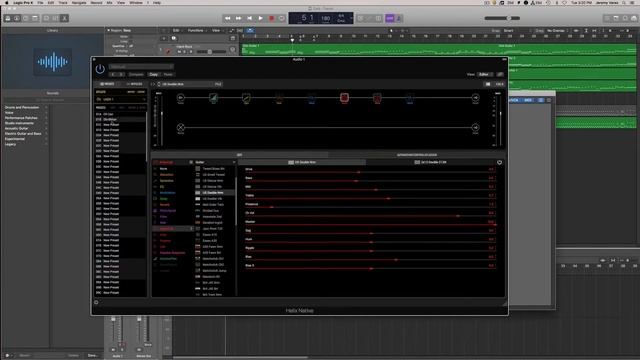Click Logic's fast forward transport button
Screen dimensions: 640x360
point(238,18)
